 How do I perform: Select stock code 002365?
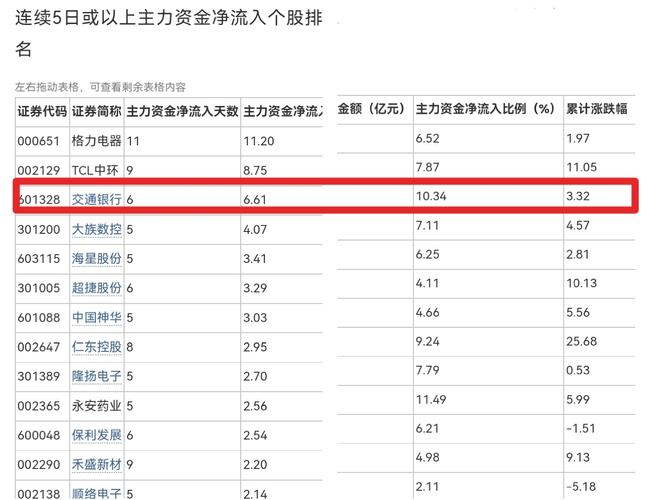(x=39, y=406)
